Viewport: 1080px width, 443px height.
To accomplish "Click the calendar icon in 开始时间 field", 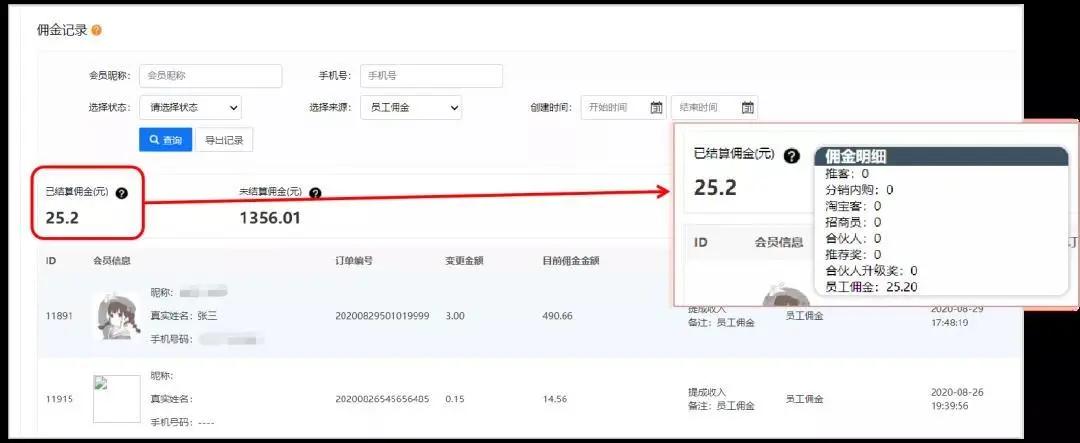I will (x=656, y=107).
